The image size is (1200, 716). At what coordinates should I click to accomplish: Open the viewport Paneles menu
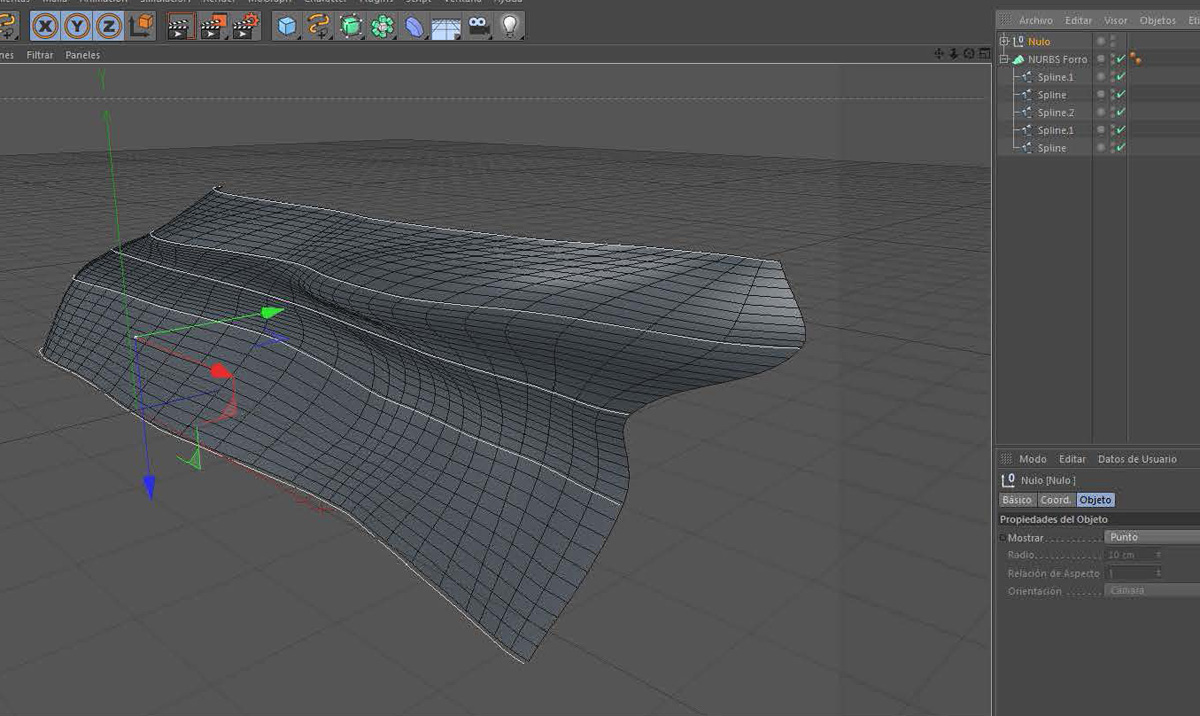pyautogui.click(x=83, y=55)
